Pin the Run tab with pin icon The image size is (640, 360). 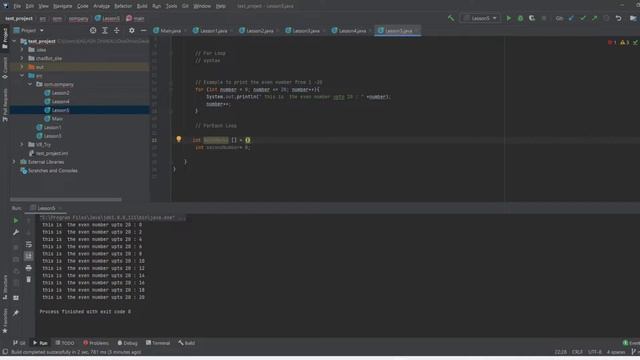pyautogui.click(x=16, y=313)
